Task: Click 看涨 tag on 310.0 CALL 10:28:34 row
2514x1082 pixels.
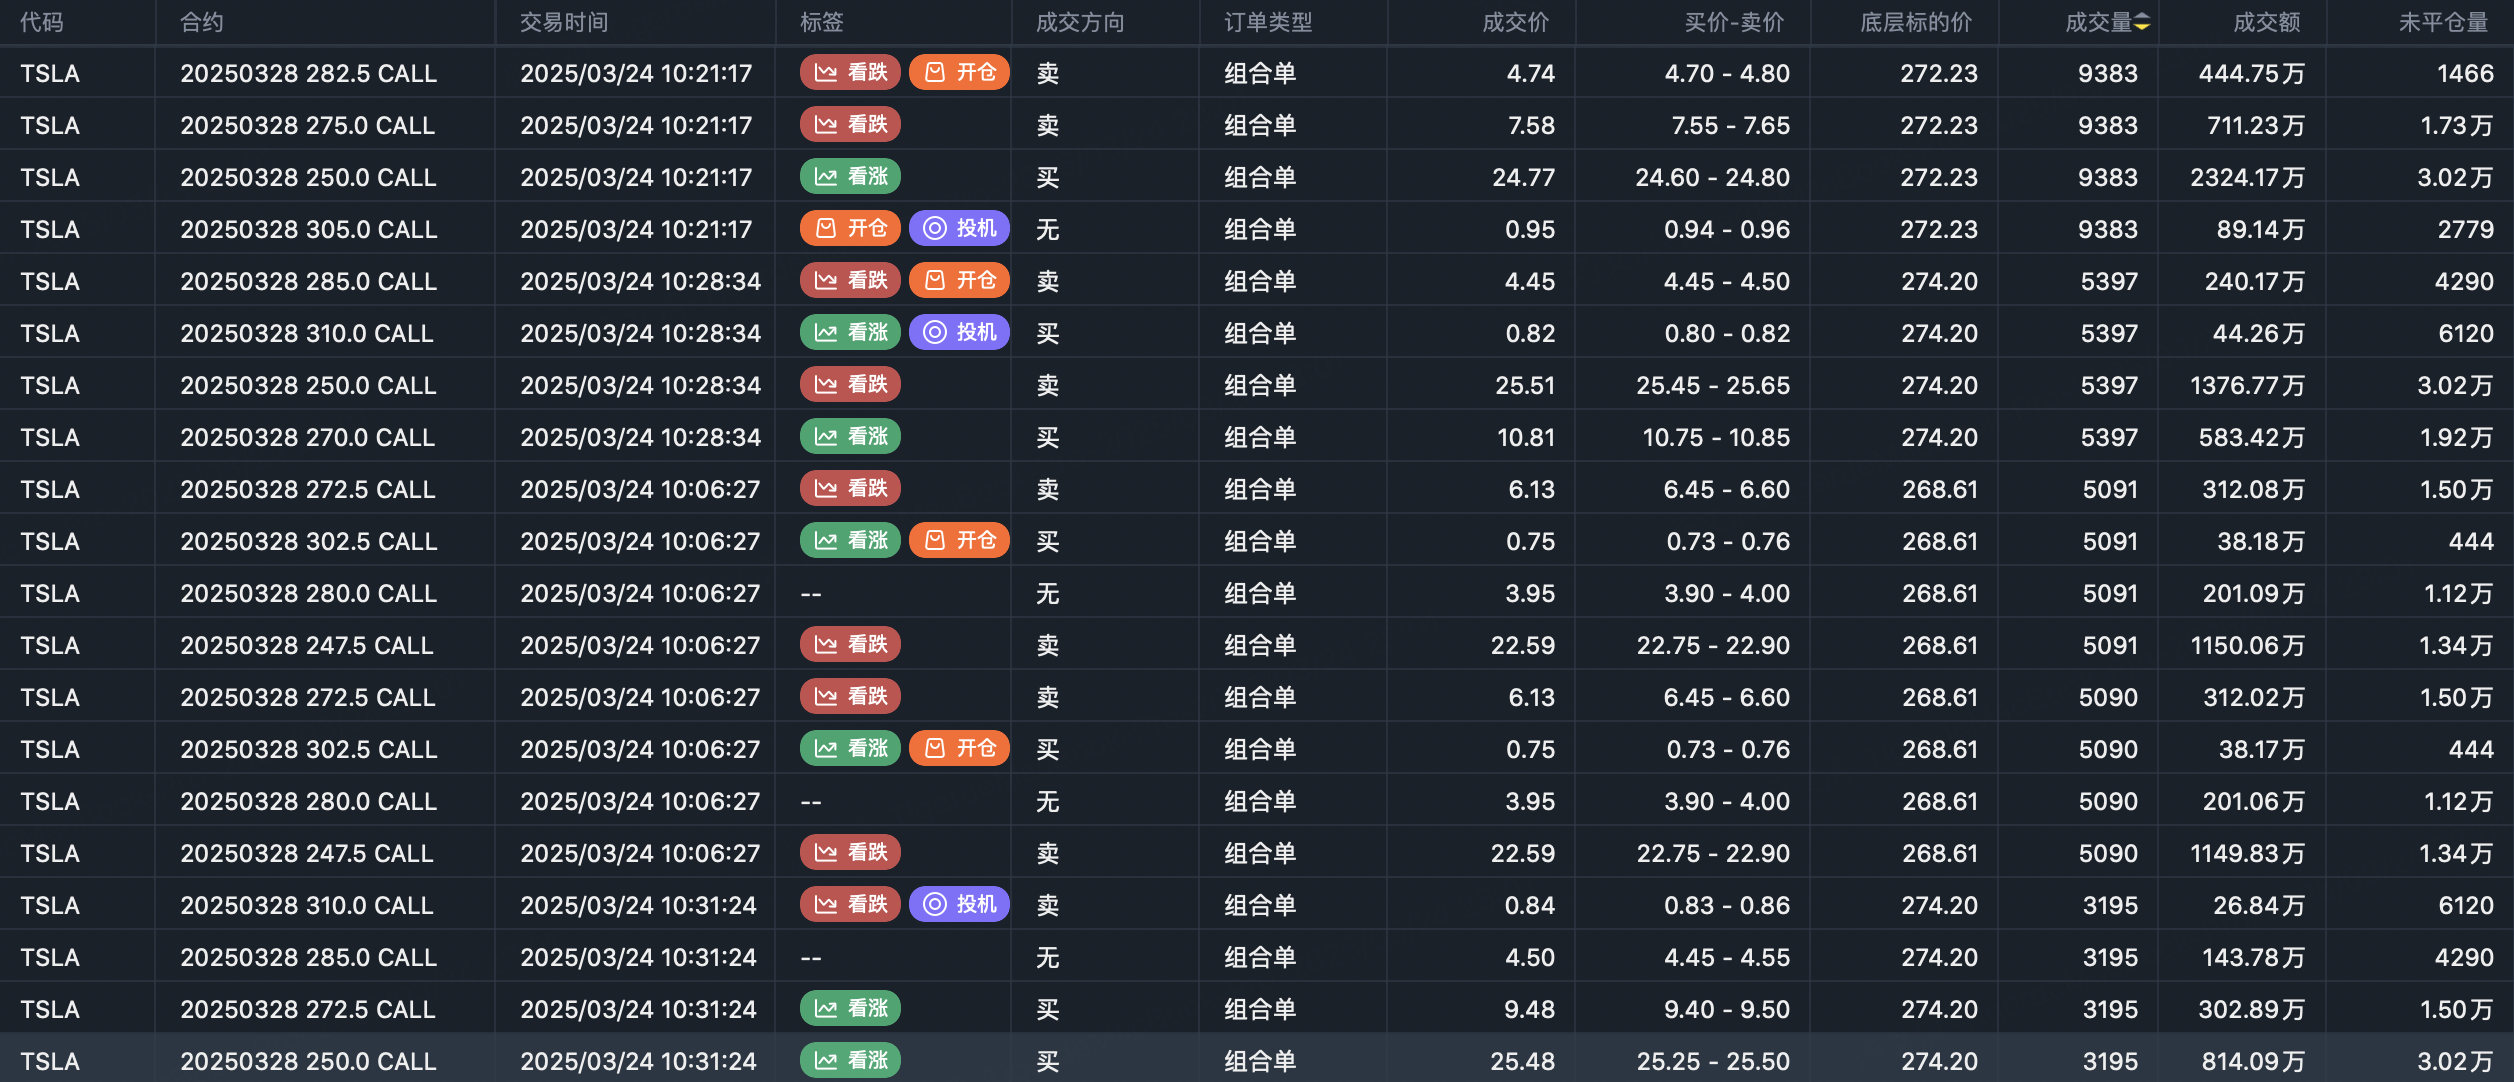Action: tap(851, 333)
